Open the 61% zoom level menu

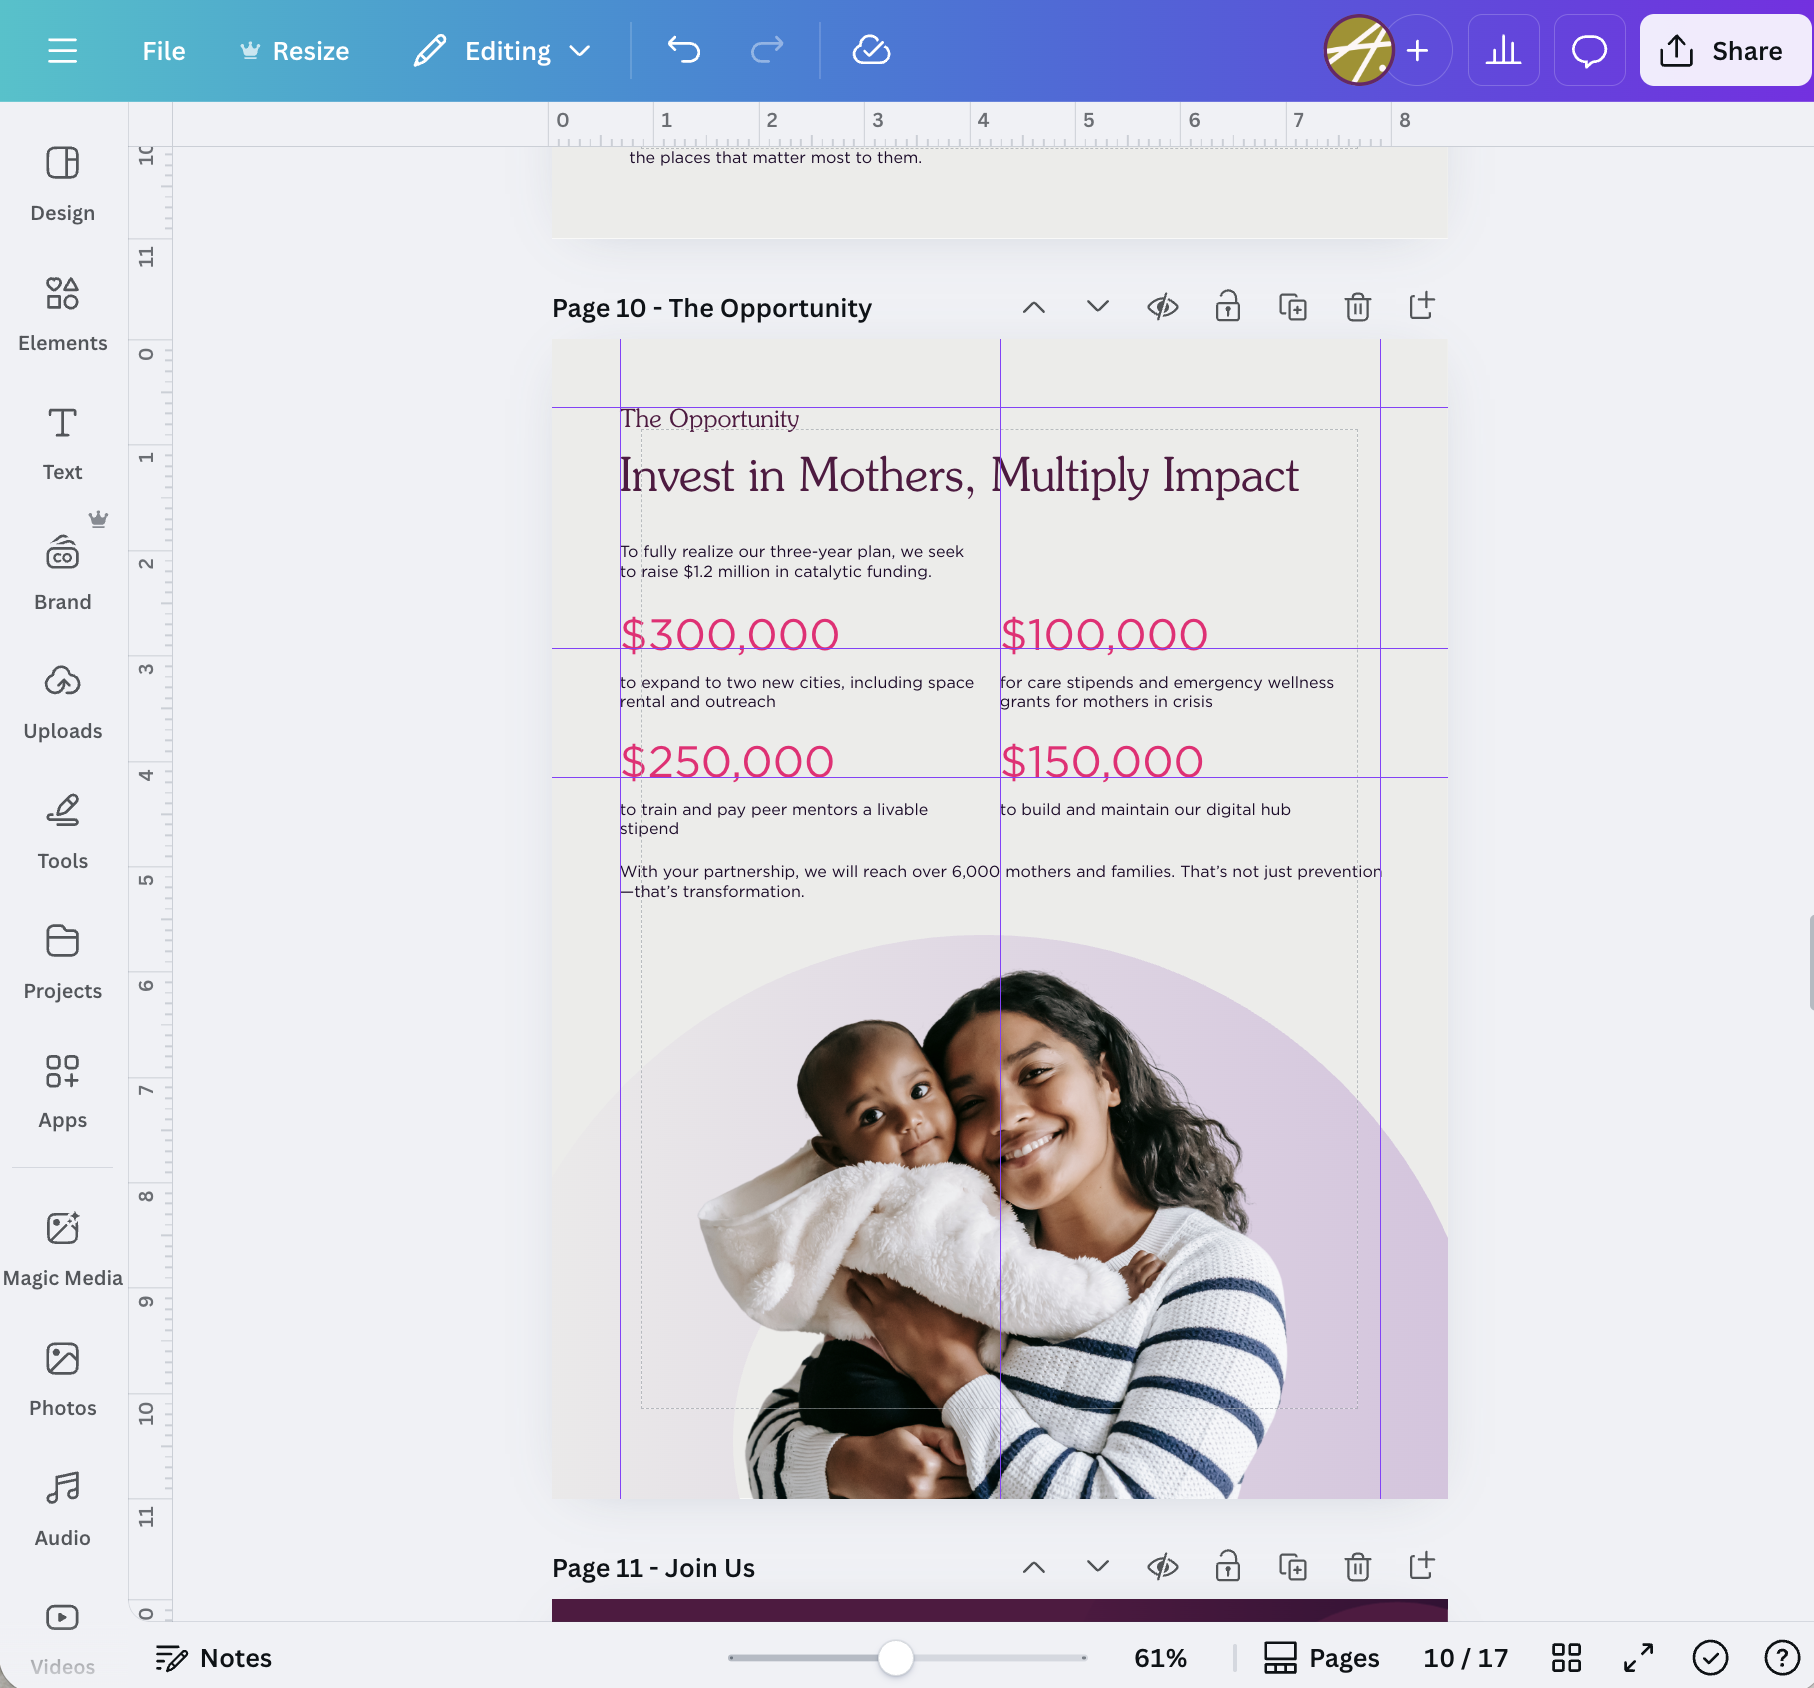[x=1160, y=1658]
